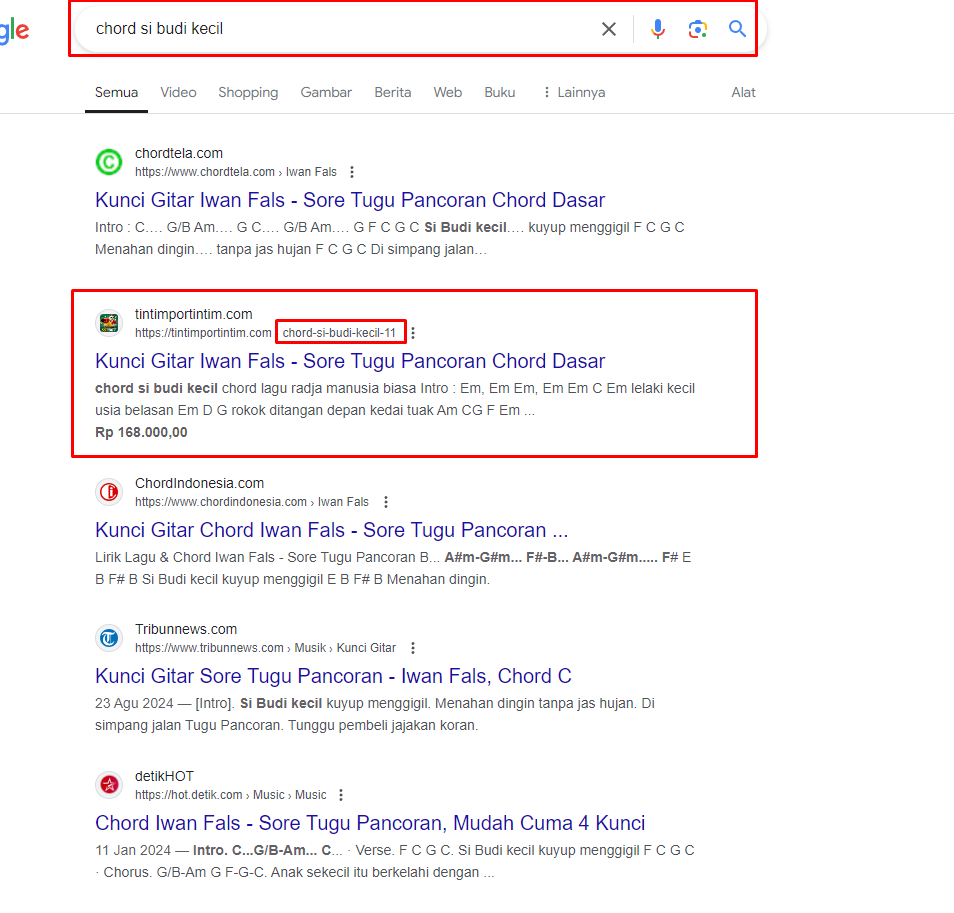Viewport: 954px width, 913px height.
Task: Open three-dot menu for detikHOT result
Action: coord(341,795)
